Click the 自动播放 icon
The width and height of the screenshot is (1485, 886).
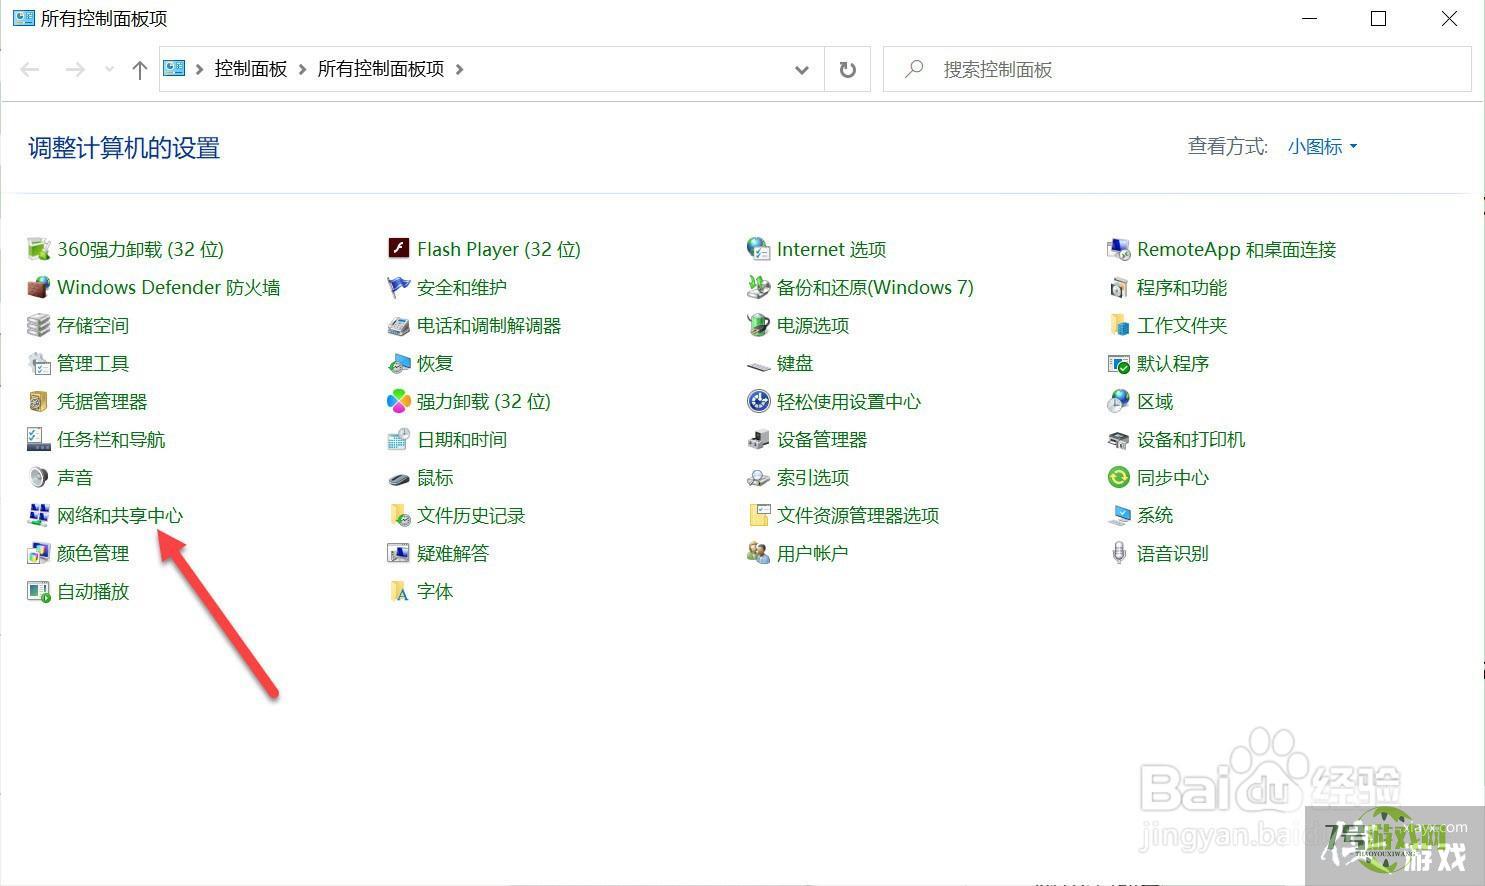(x=38, y=591)
